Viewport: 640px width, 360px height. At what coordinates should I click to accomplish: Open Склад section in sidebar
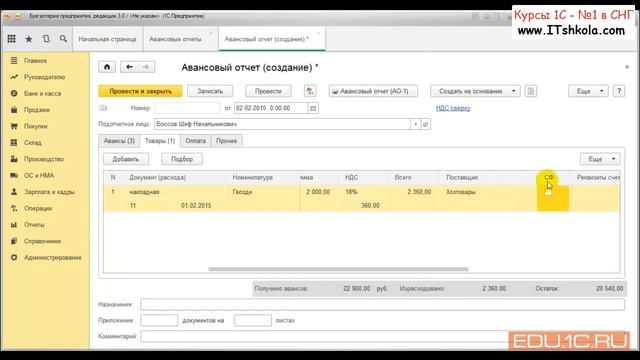tap(33, 142)
